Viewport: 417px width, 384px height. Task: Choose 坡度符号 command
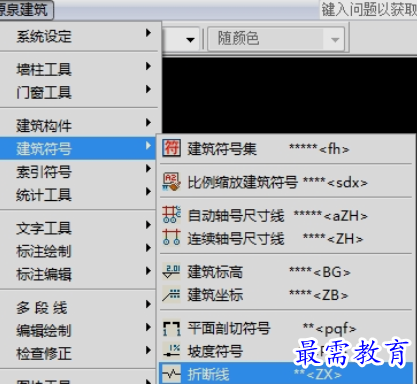pos(286,351)
